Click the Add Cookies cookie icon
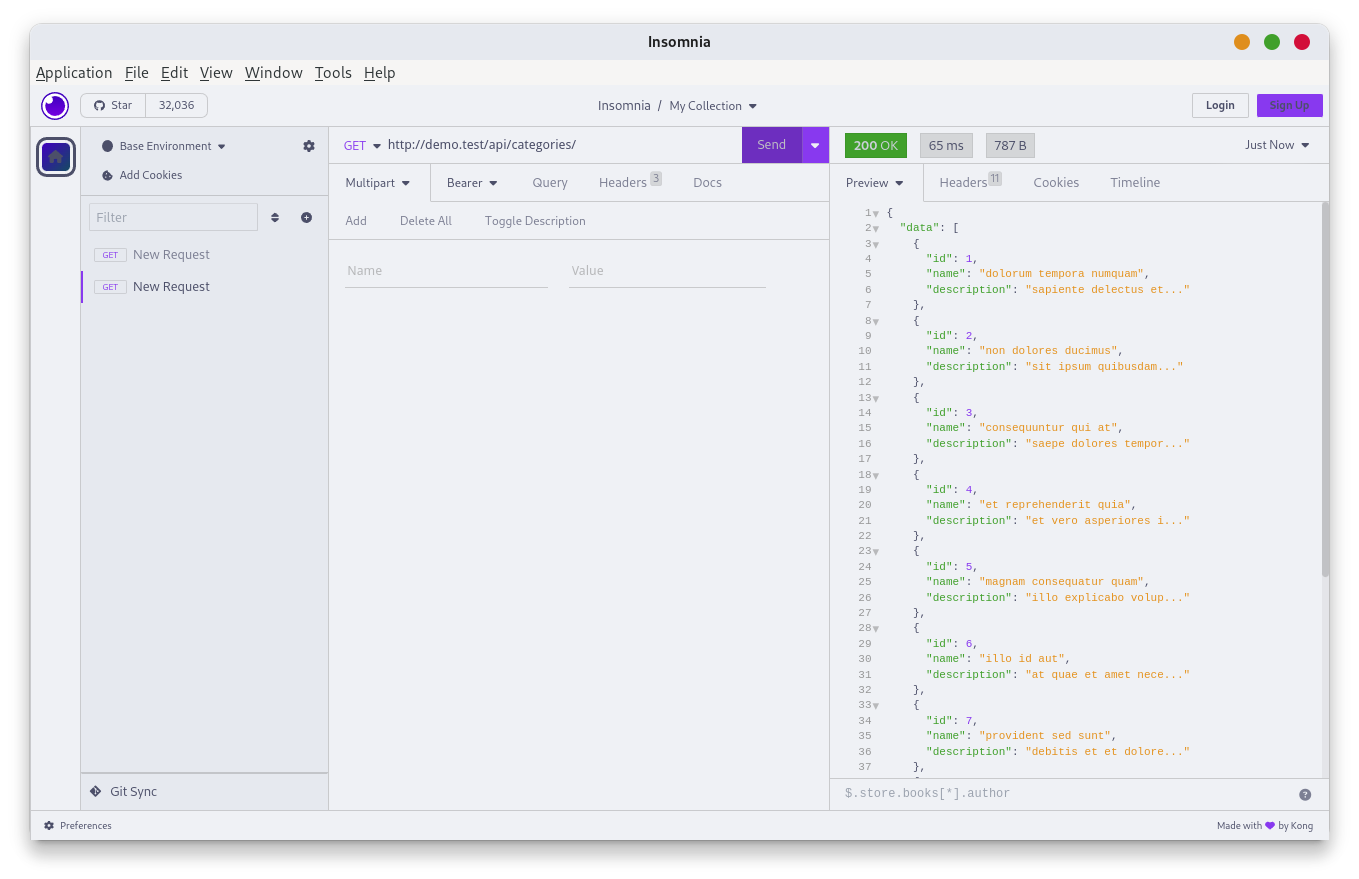The image size is (1359, 879). click(108, 175)
